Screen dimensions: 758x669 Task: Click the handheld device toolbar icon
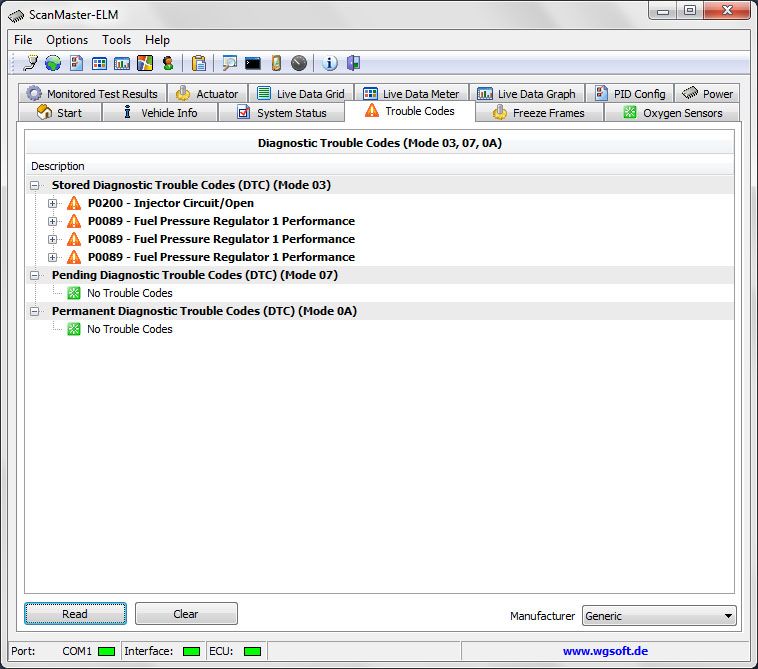click(276, 63)
